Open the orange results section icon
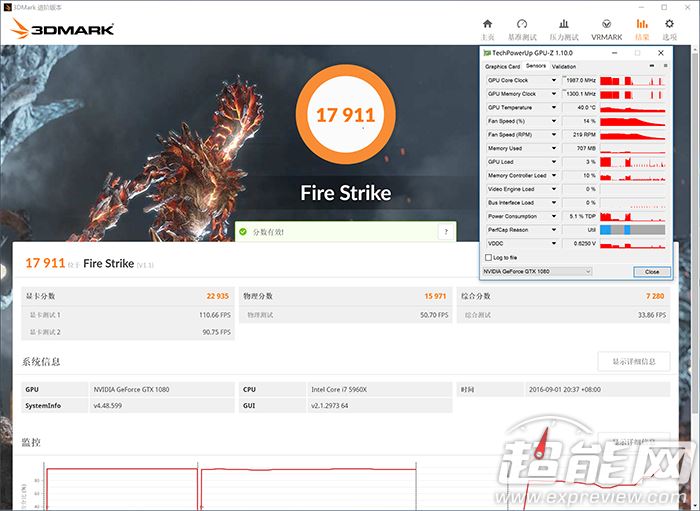This screenshot has height=511, width=700. [642, 24]
